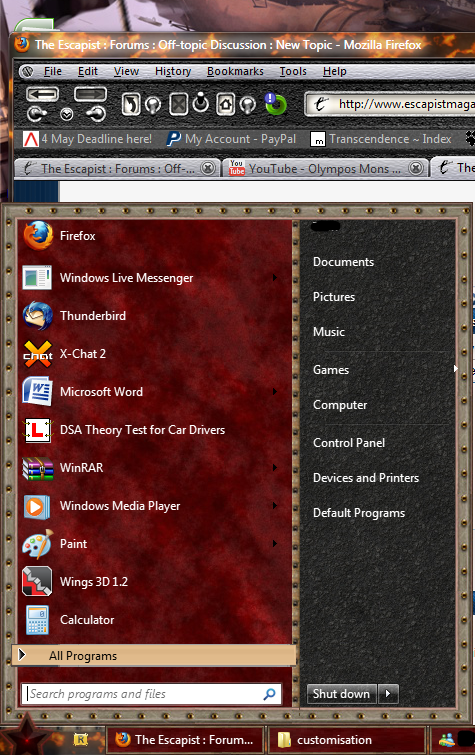Screen dimensions: 475x755
Task: Open Control Panel link
Action: (x=349, y=443)
